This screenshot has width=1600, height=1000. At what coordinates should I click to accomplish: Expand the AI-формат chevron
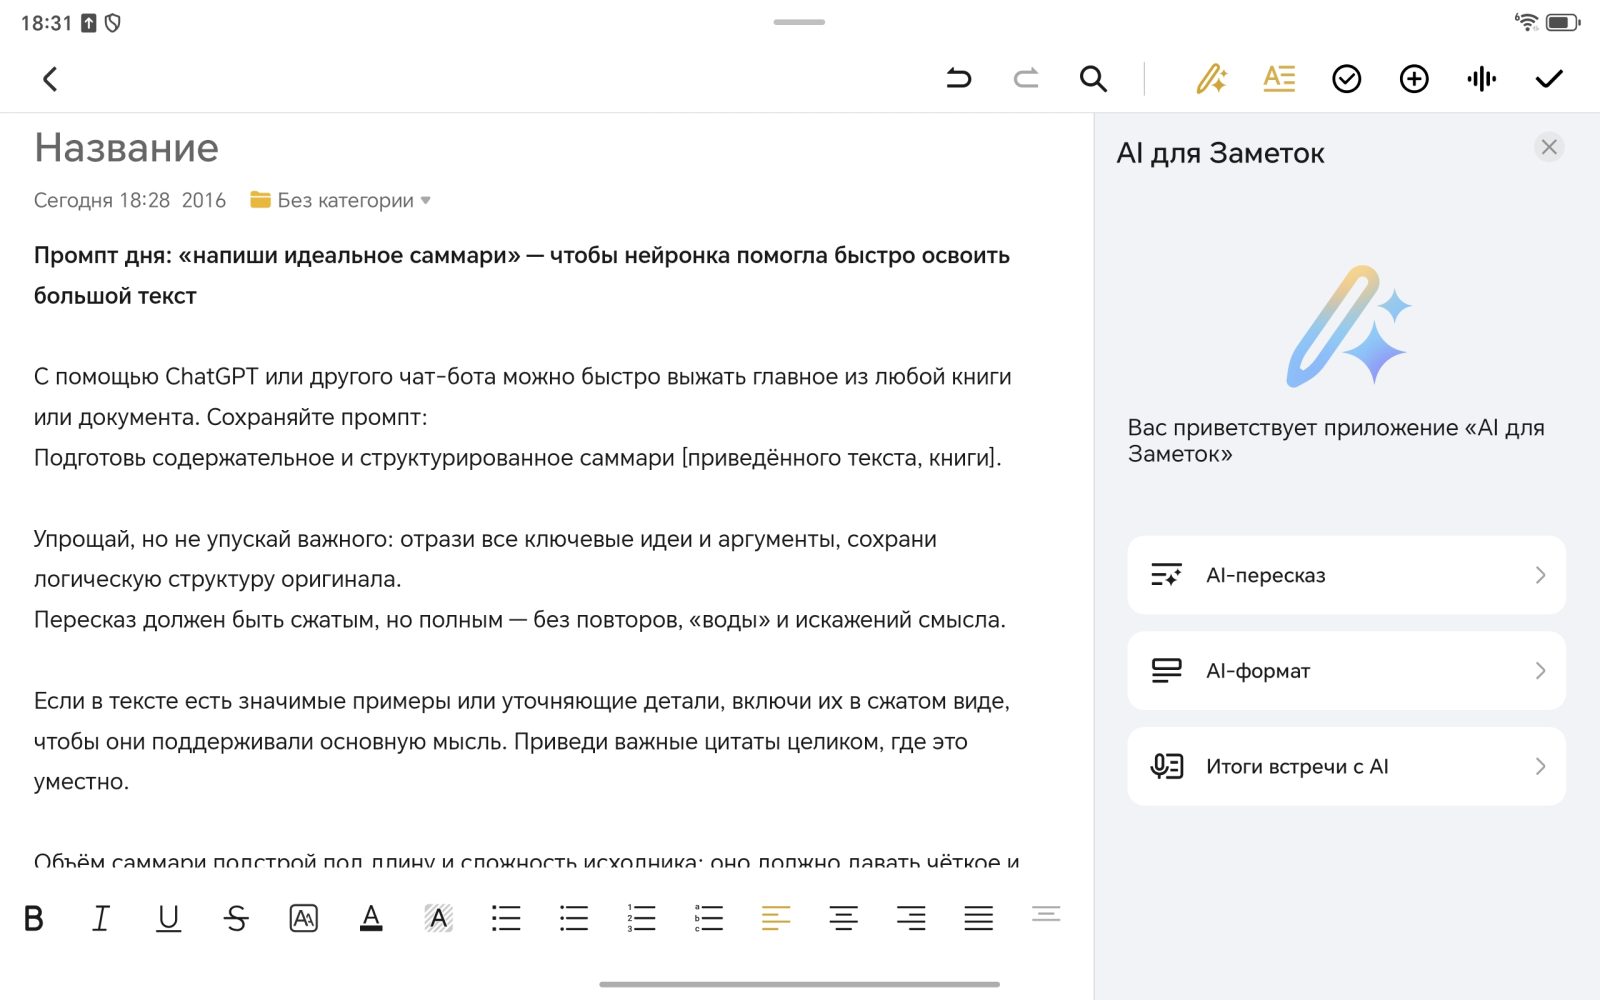click(x=1540, y=671)
